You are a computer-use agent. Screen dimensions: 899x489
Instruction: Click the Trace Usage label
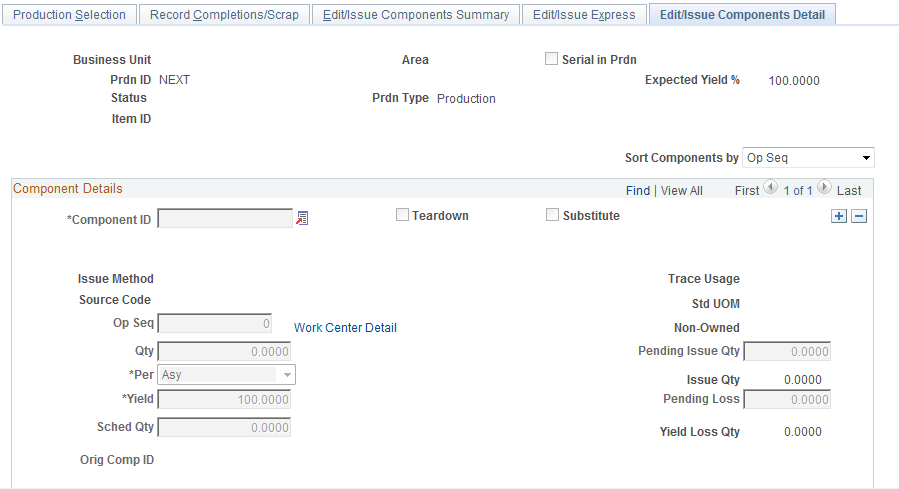(x=703, y=279)
